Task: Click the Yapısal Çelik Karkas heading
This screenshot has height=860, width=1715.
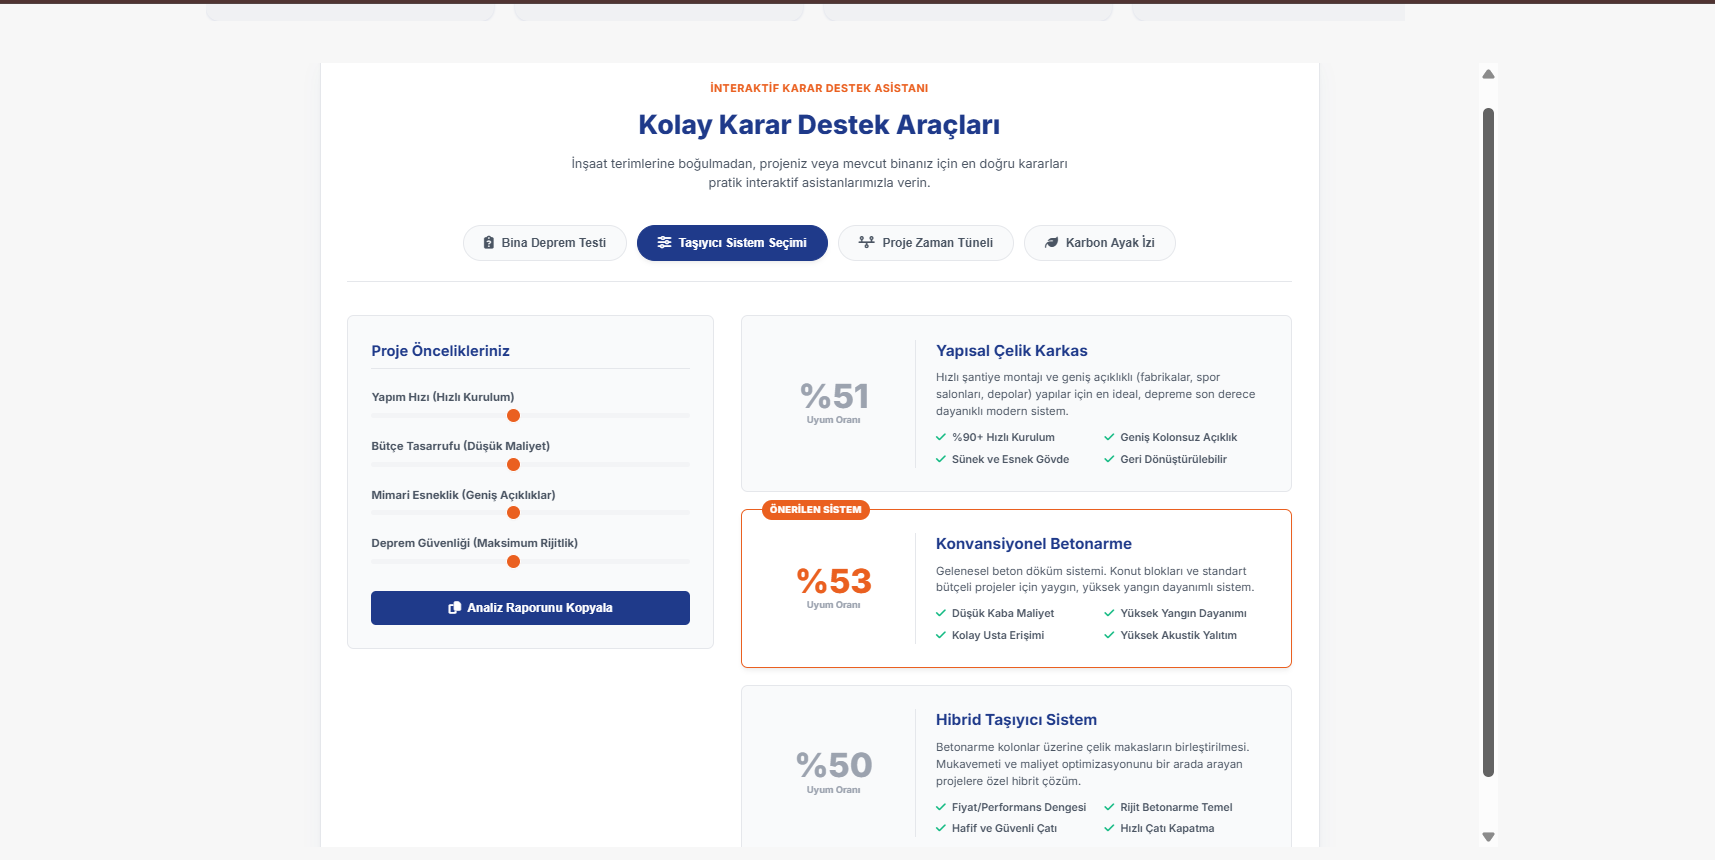Action: pos(1012,351)
